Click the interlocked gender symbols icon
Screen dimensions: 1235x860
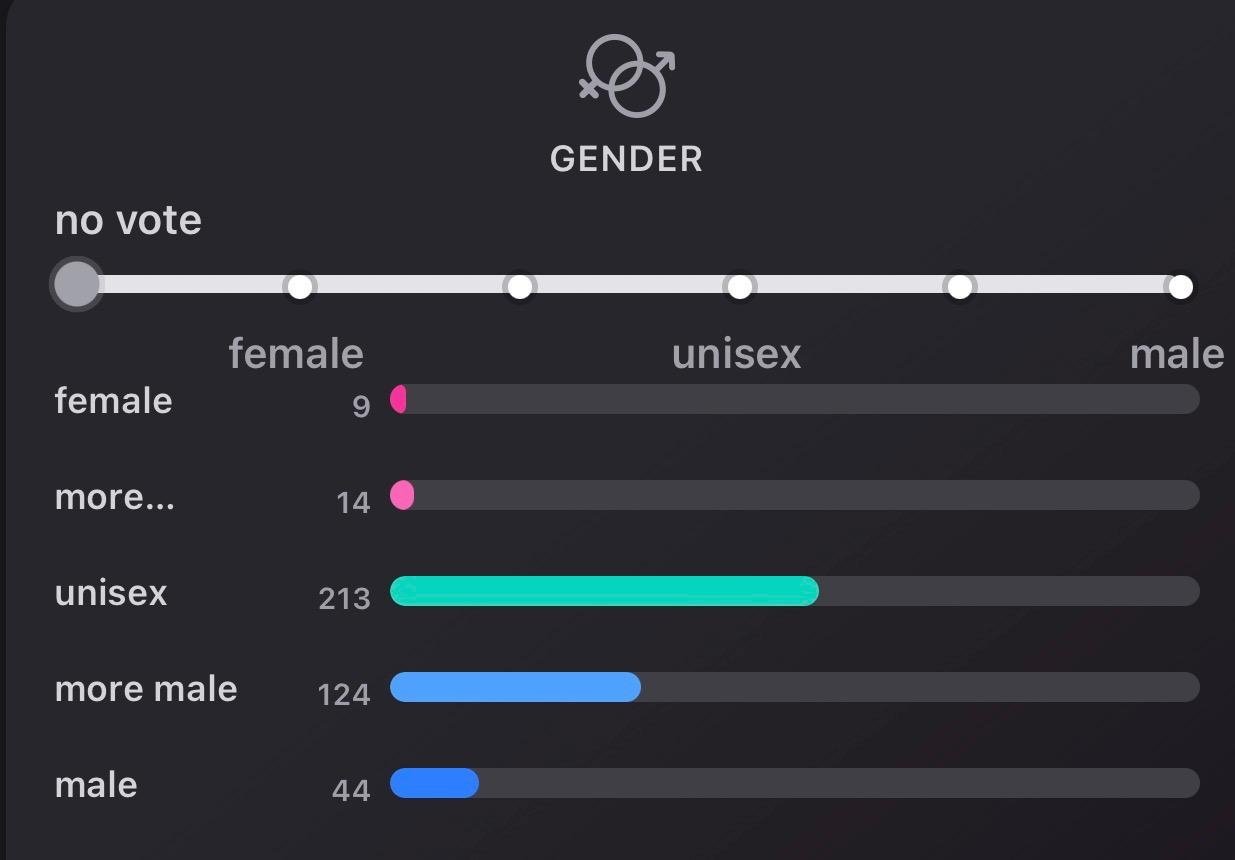(x=627, y=76)
